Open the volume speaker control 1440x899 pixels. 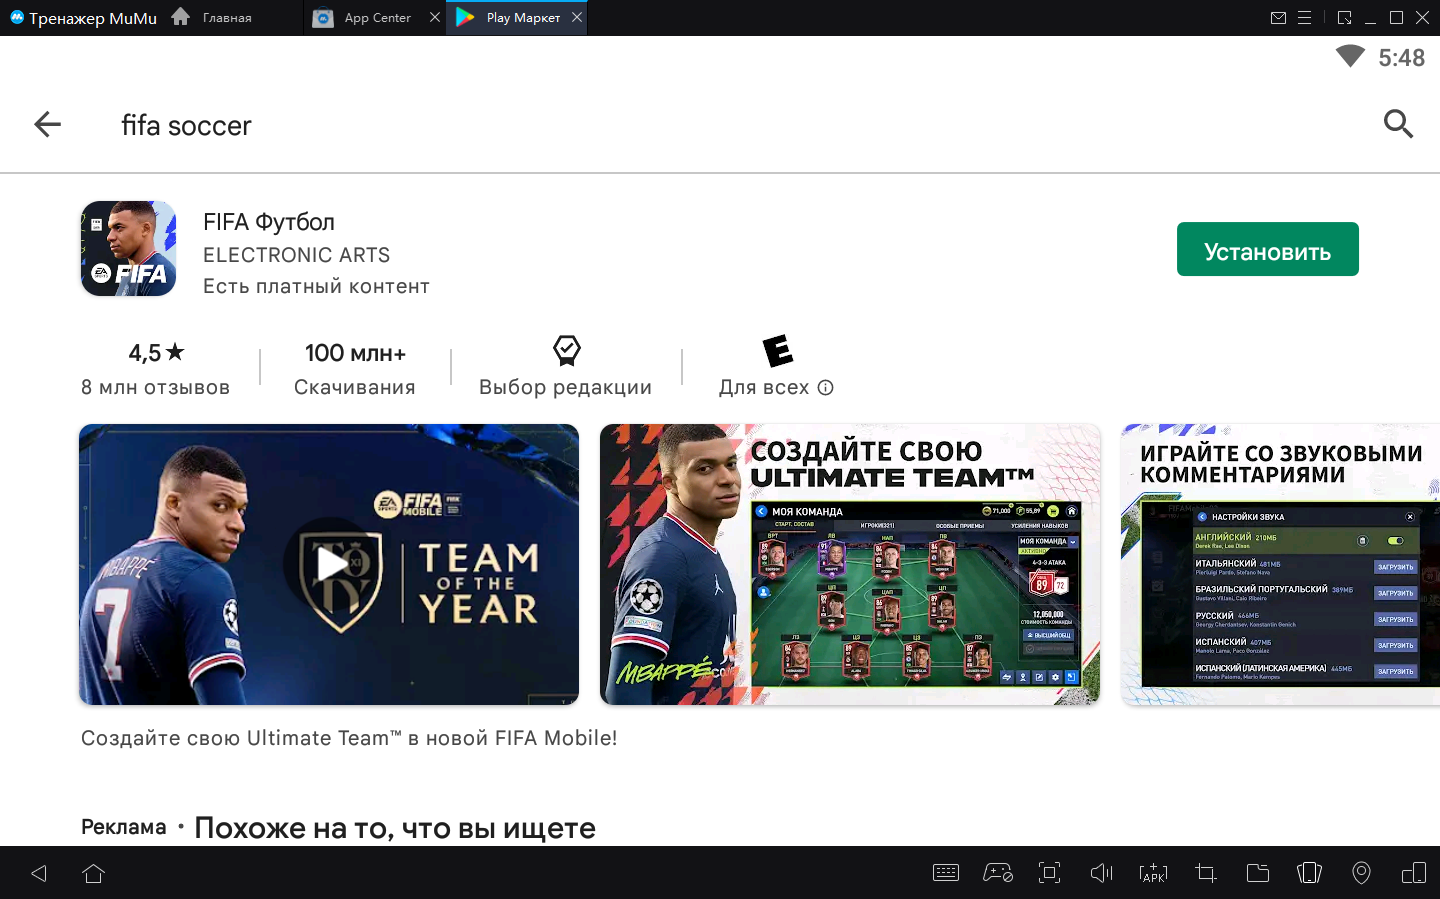pos(1101,873)
